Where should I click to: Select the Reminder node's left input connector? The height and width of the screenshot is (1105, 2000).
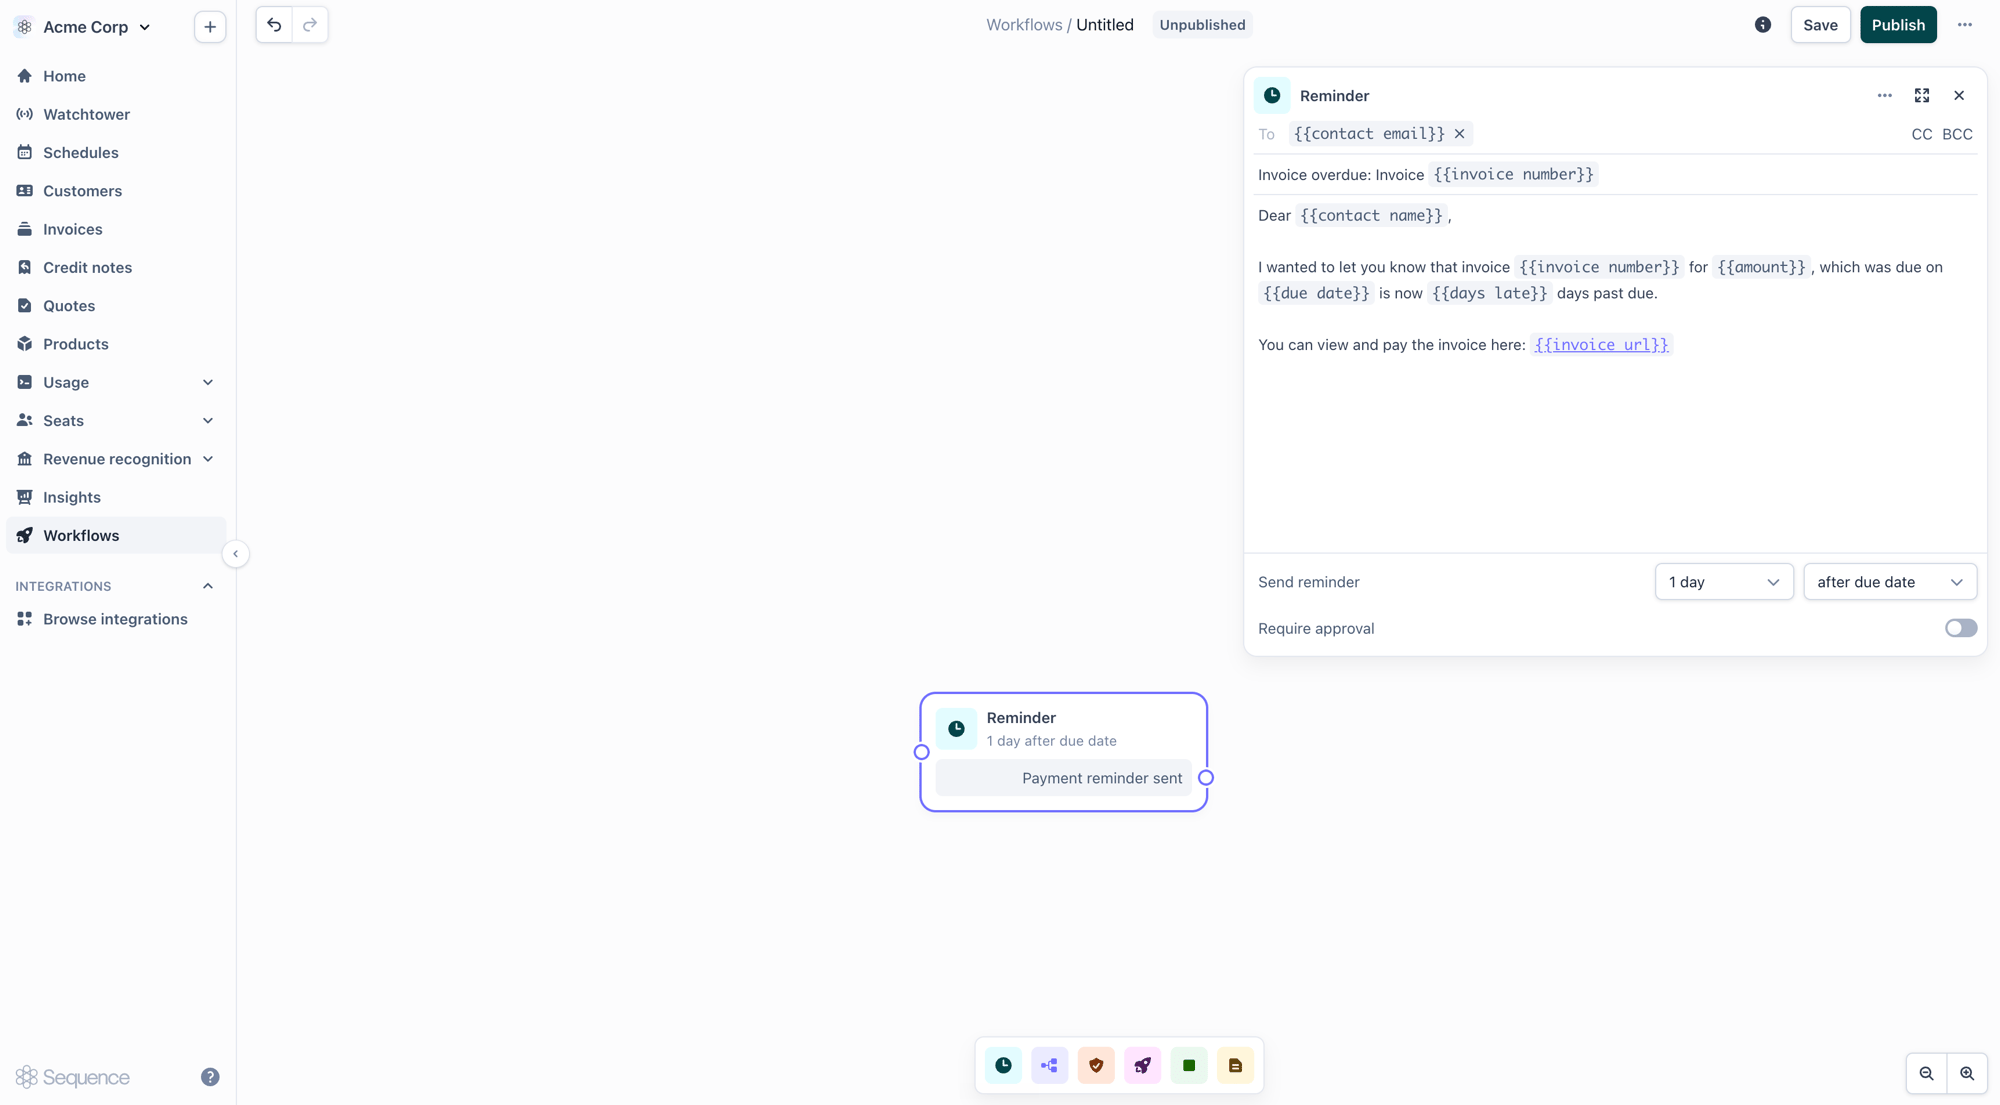tap(922, 752)
